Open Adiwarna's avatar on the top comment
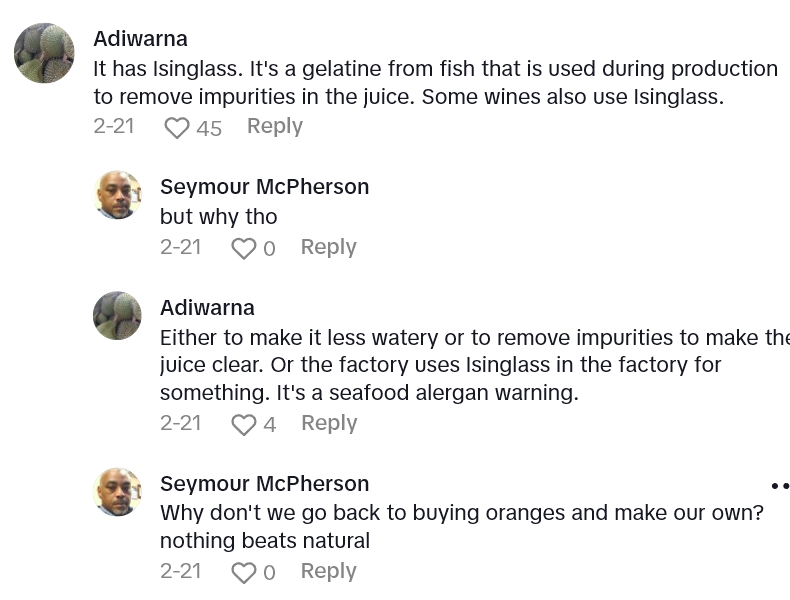Screen dimensions: 790x600 [x=44, y=53]
